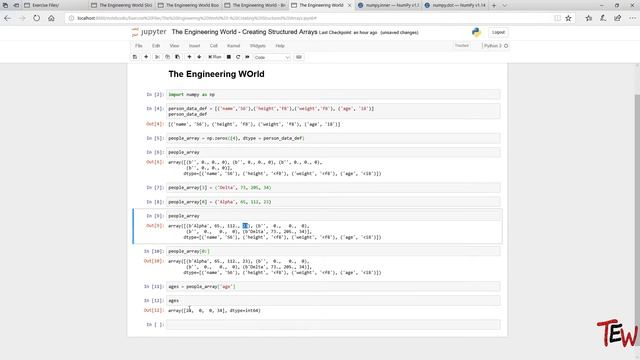Open the View menu
Screen dimensions: 640x360
coord(174,46)
